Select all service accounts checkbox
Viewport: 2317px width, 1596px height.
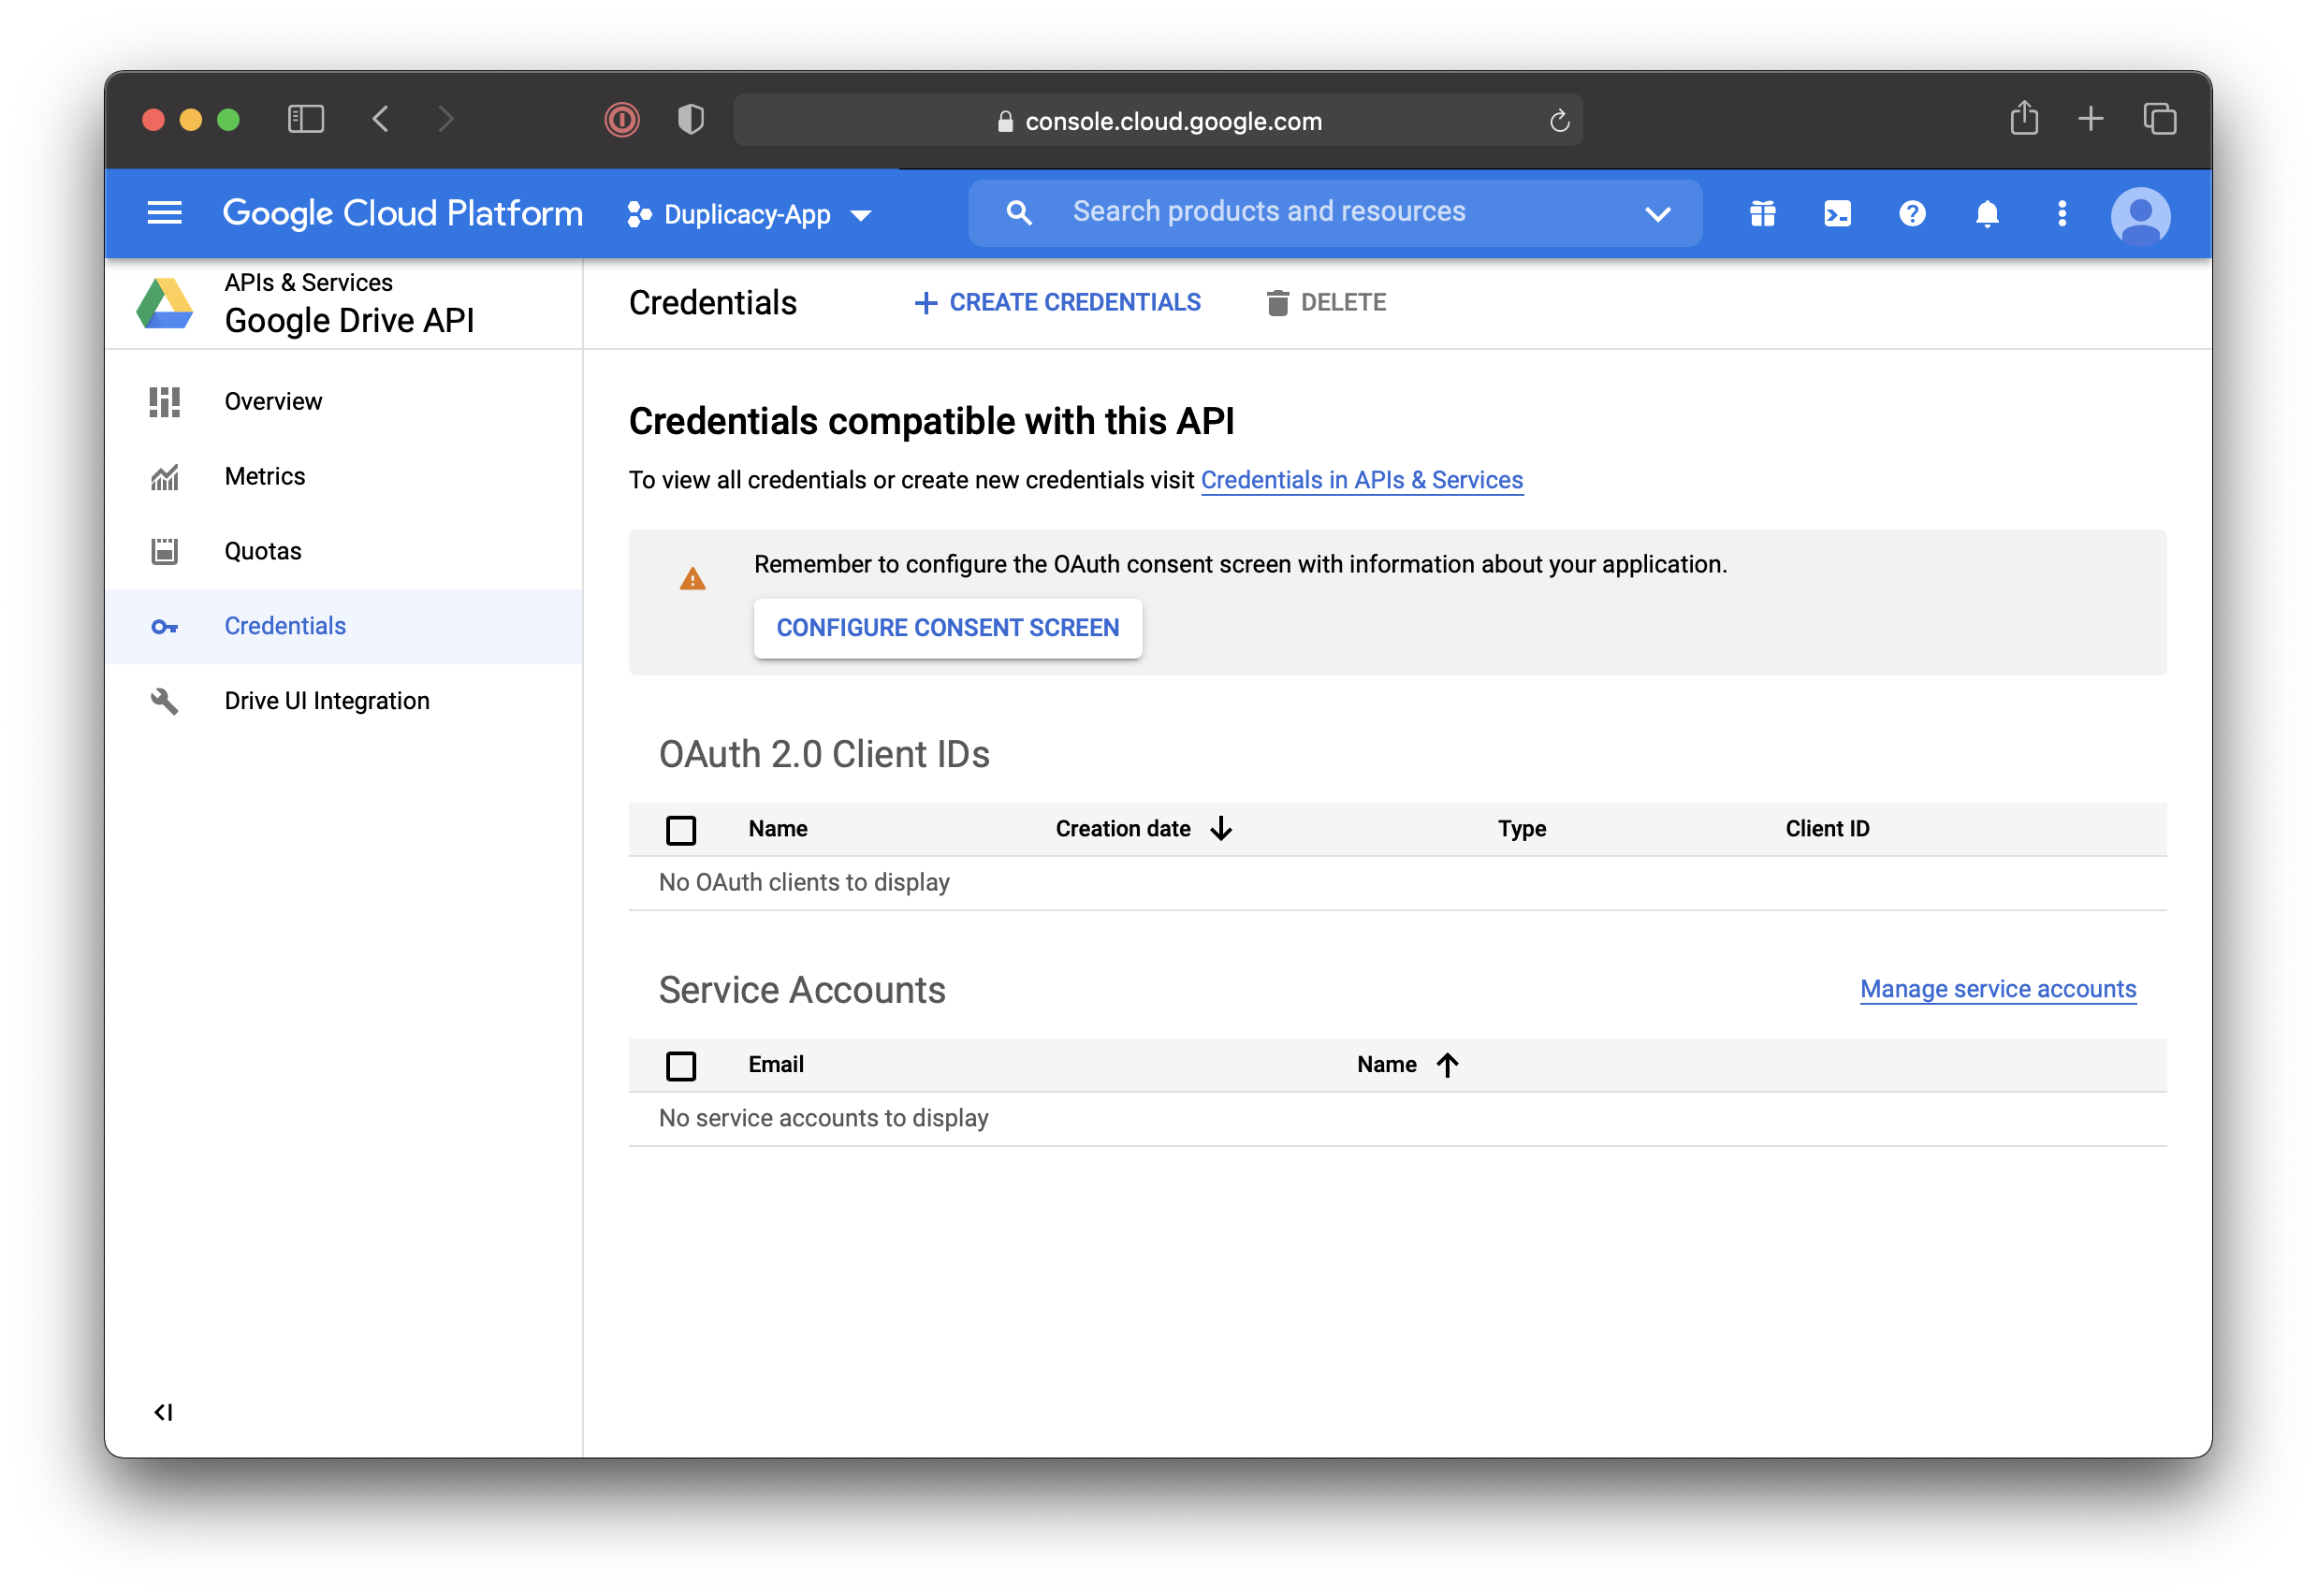[681, 1066]
